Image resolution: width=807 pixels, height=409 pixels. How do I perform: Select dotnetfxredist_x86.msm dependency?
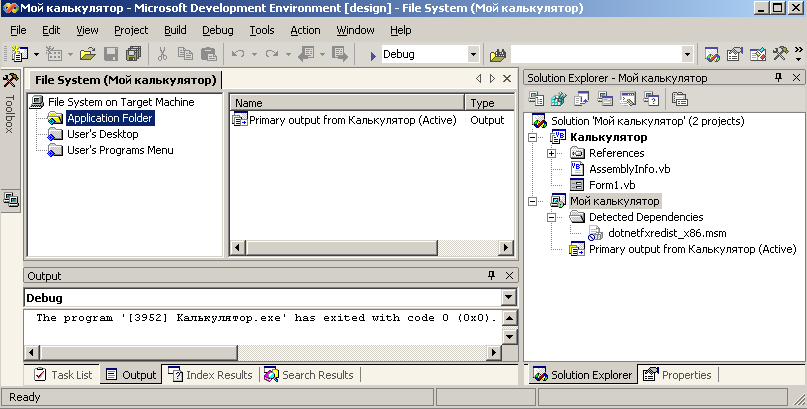pyautogui.click(x=667, y=233)
